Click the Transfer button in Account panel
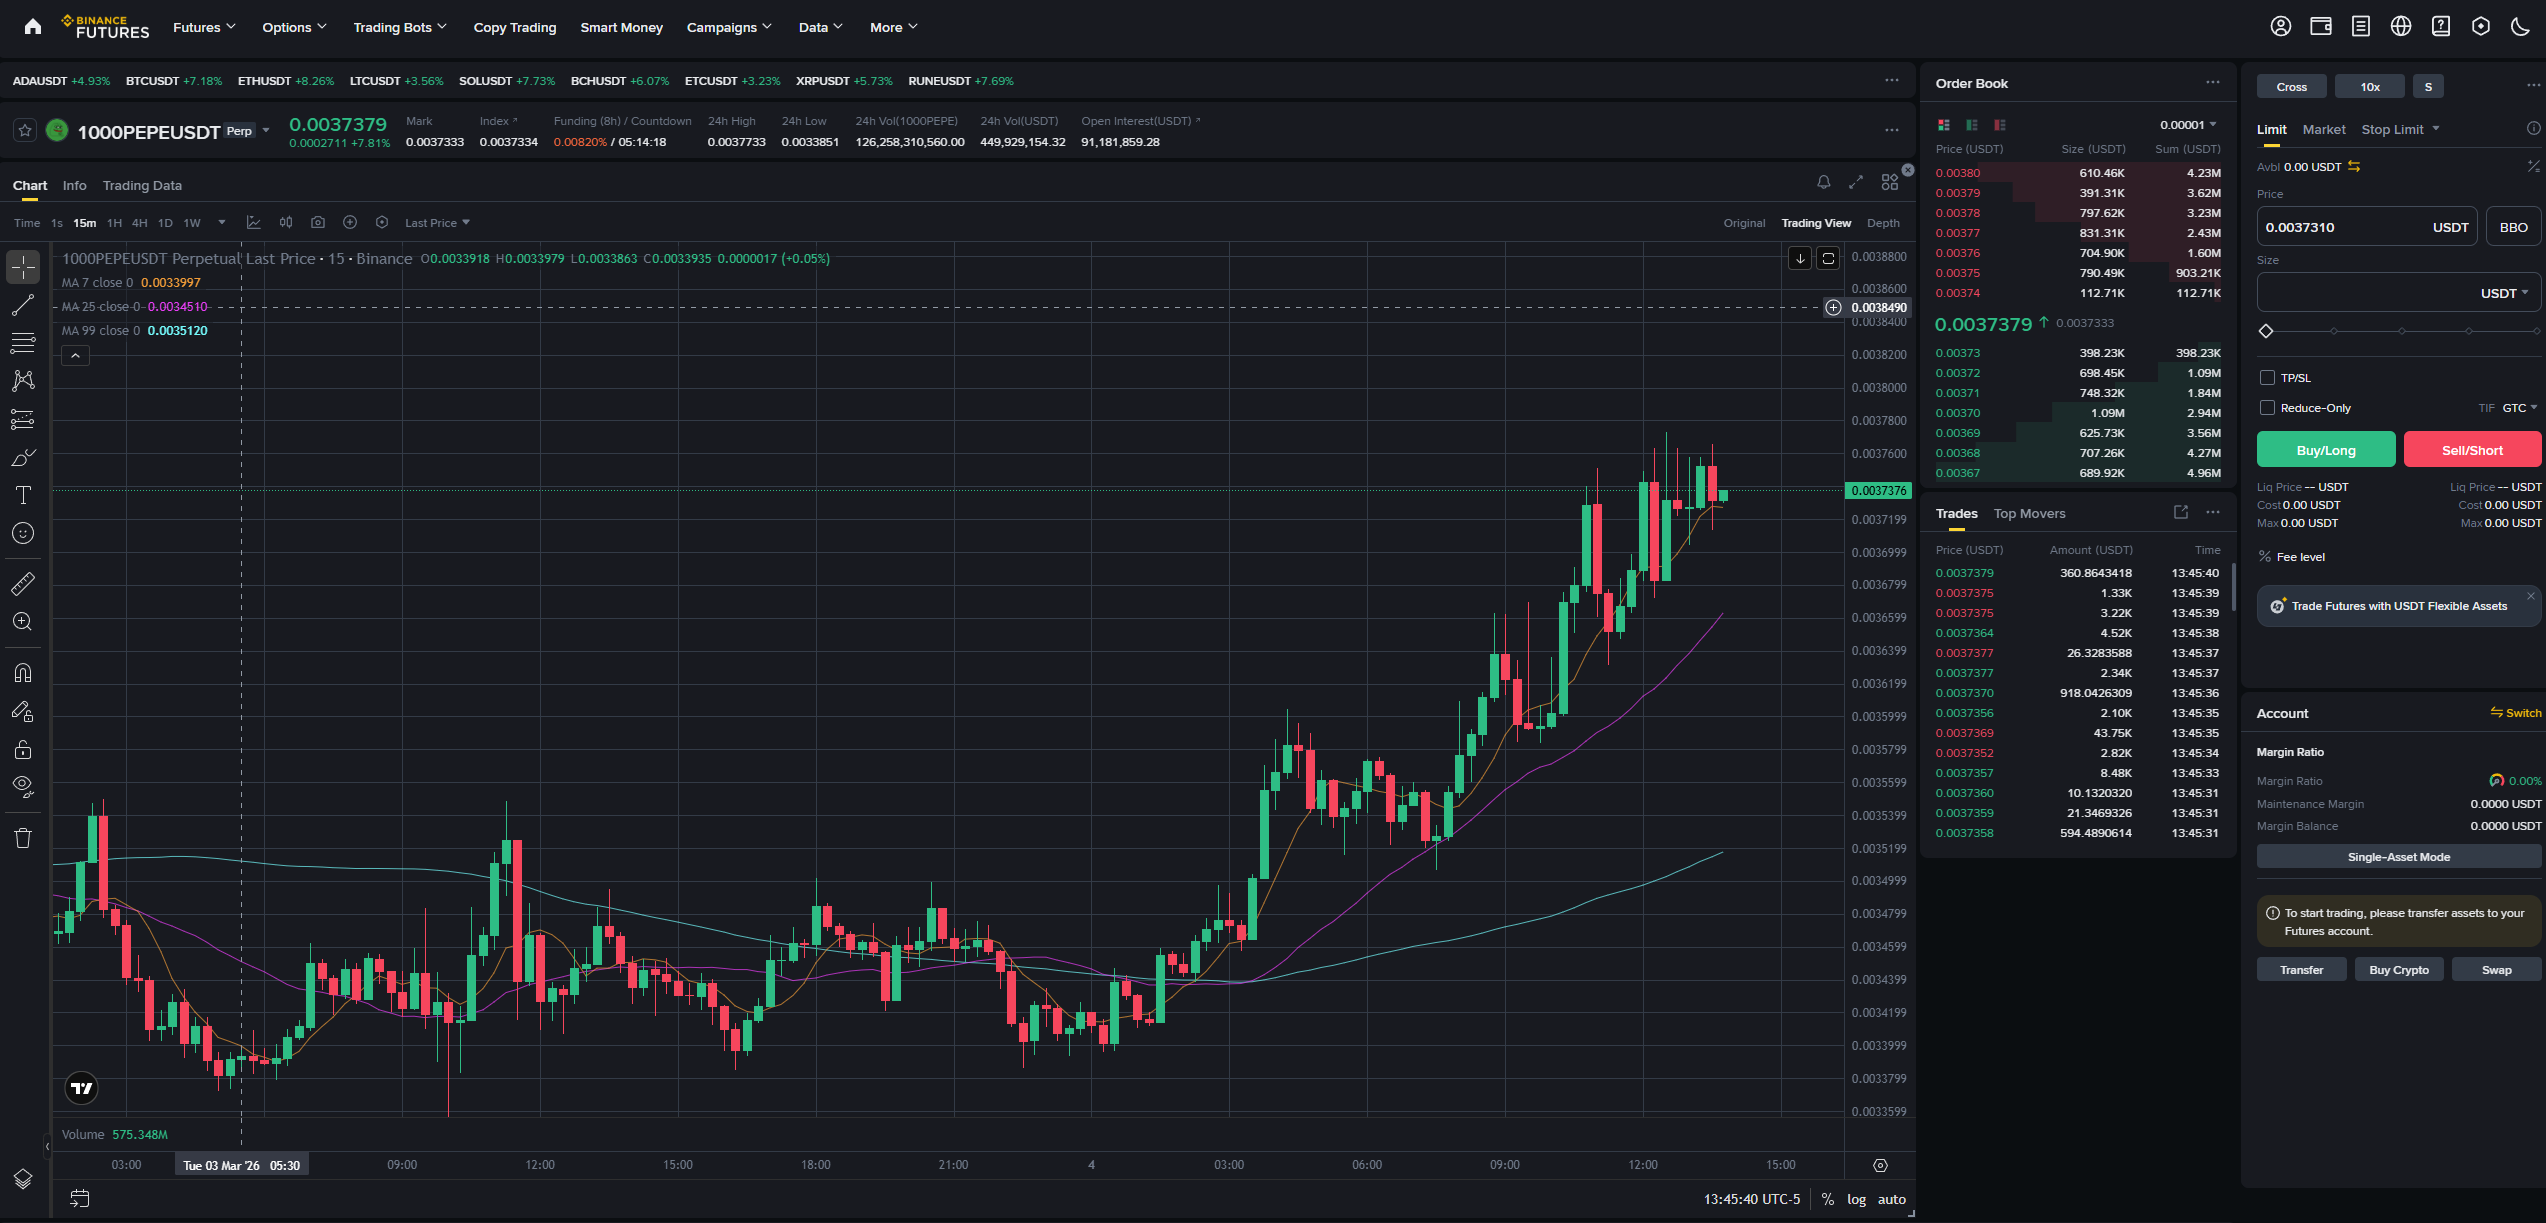 click(2301, 969)
